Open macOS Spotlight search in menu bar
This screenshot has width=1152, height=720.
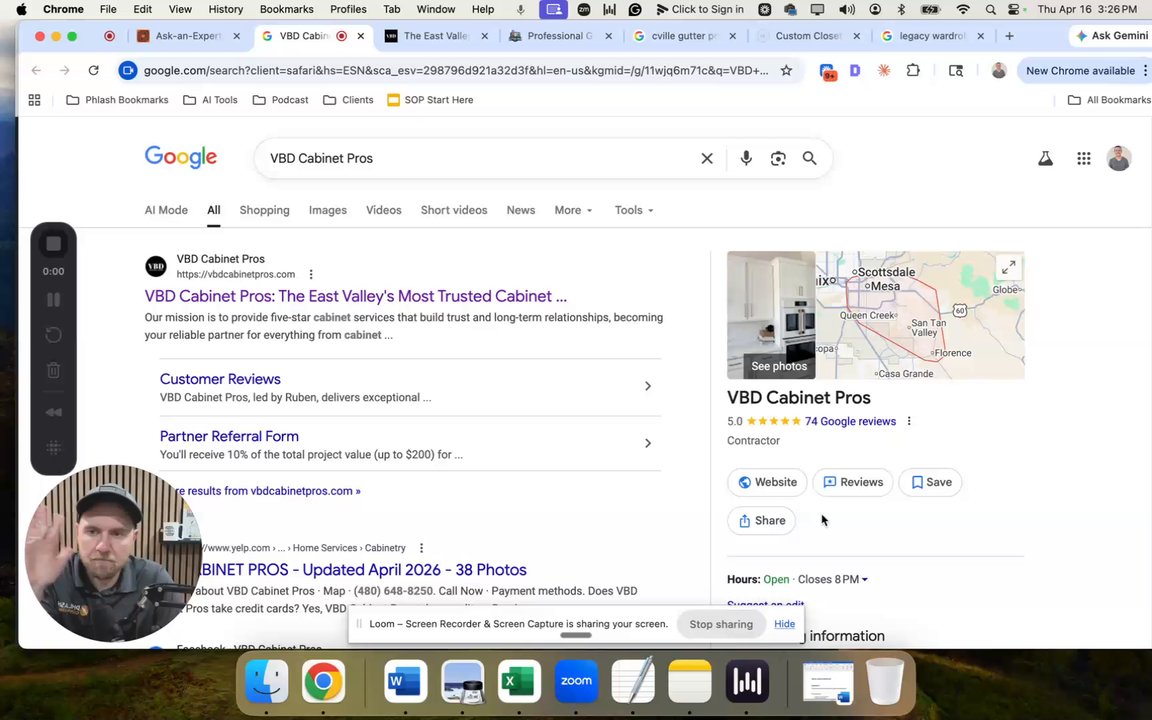coord(991,10)
